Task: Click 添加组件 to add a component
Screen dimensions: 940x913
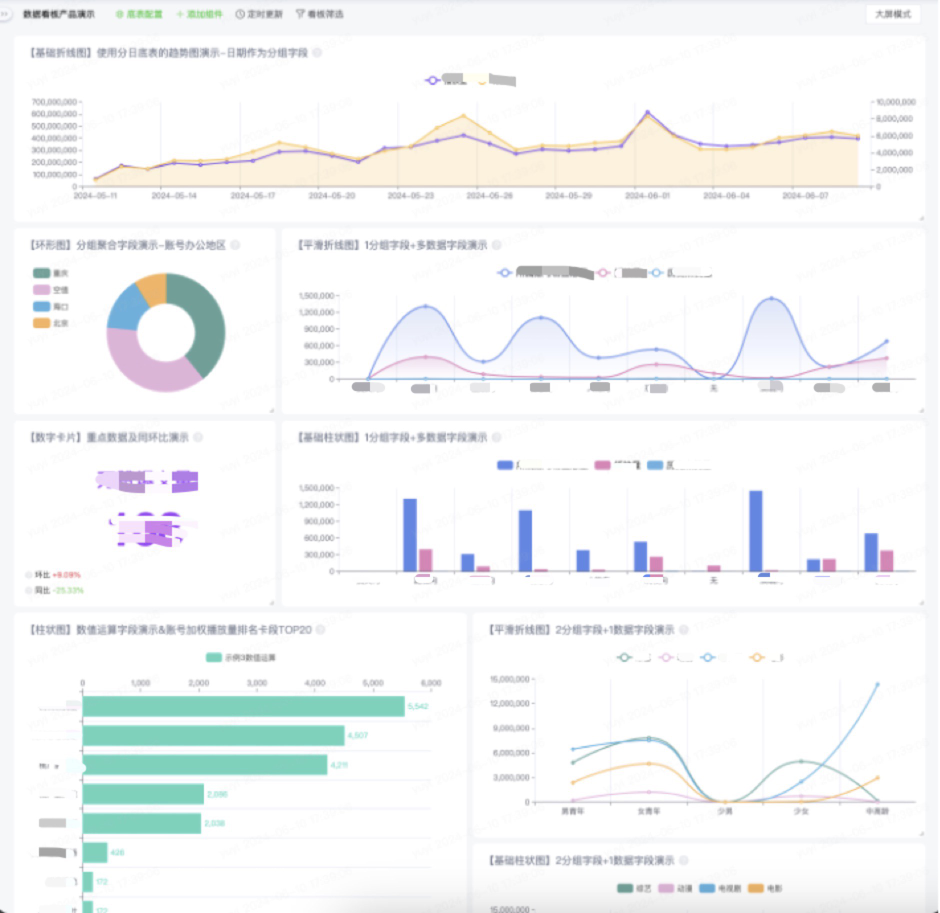Action: 199,14
